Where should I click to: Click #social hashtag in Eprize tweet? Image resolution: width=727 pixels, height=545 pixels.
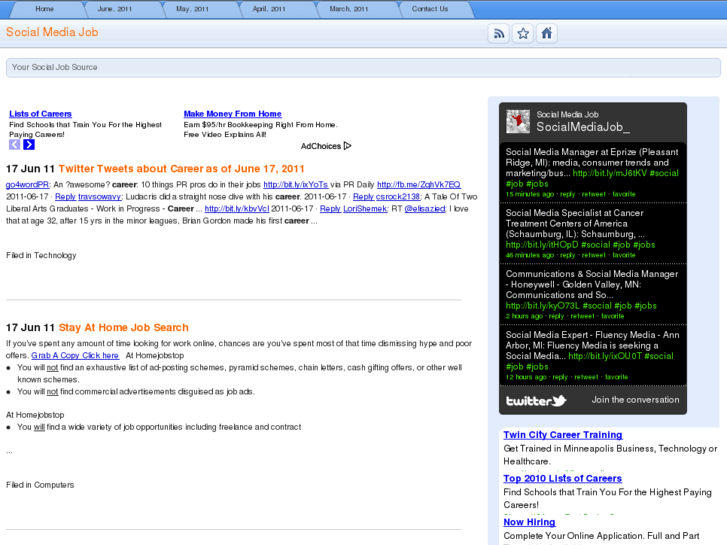[664, 173]
